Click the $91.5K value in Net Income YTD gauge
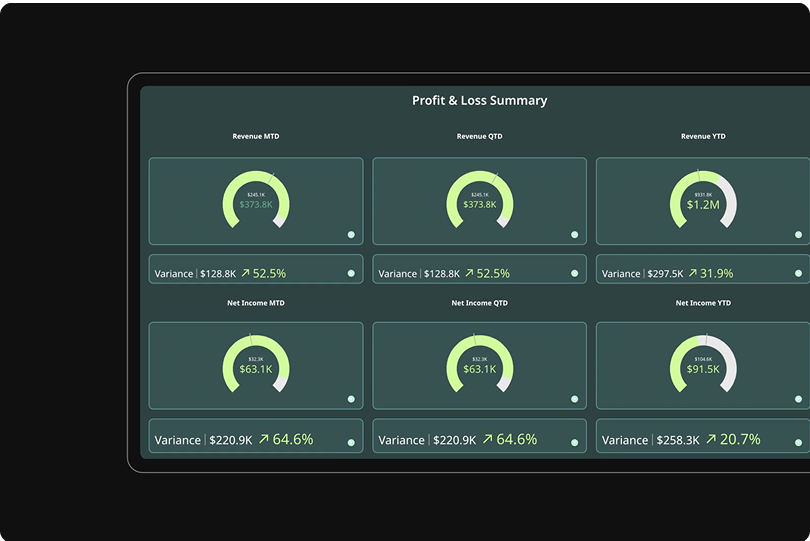 point(703,369)
